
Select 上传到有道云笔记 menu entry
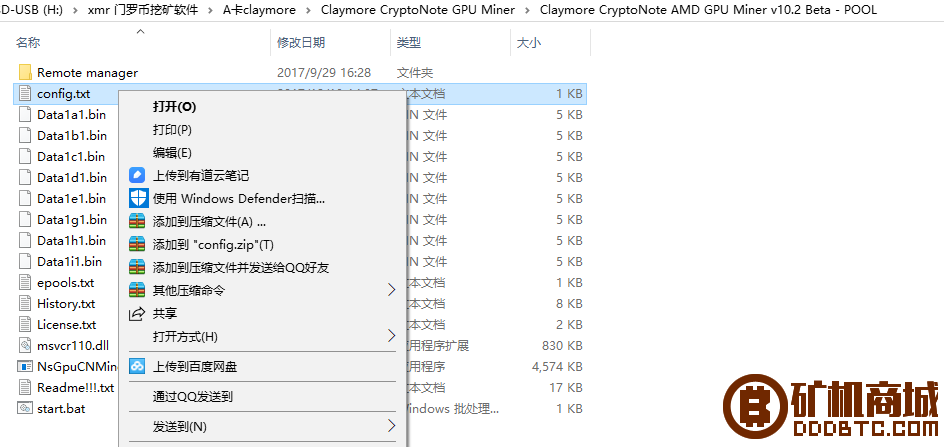201,176
